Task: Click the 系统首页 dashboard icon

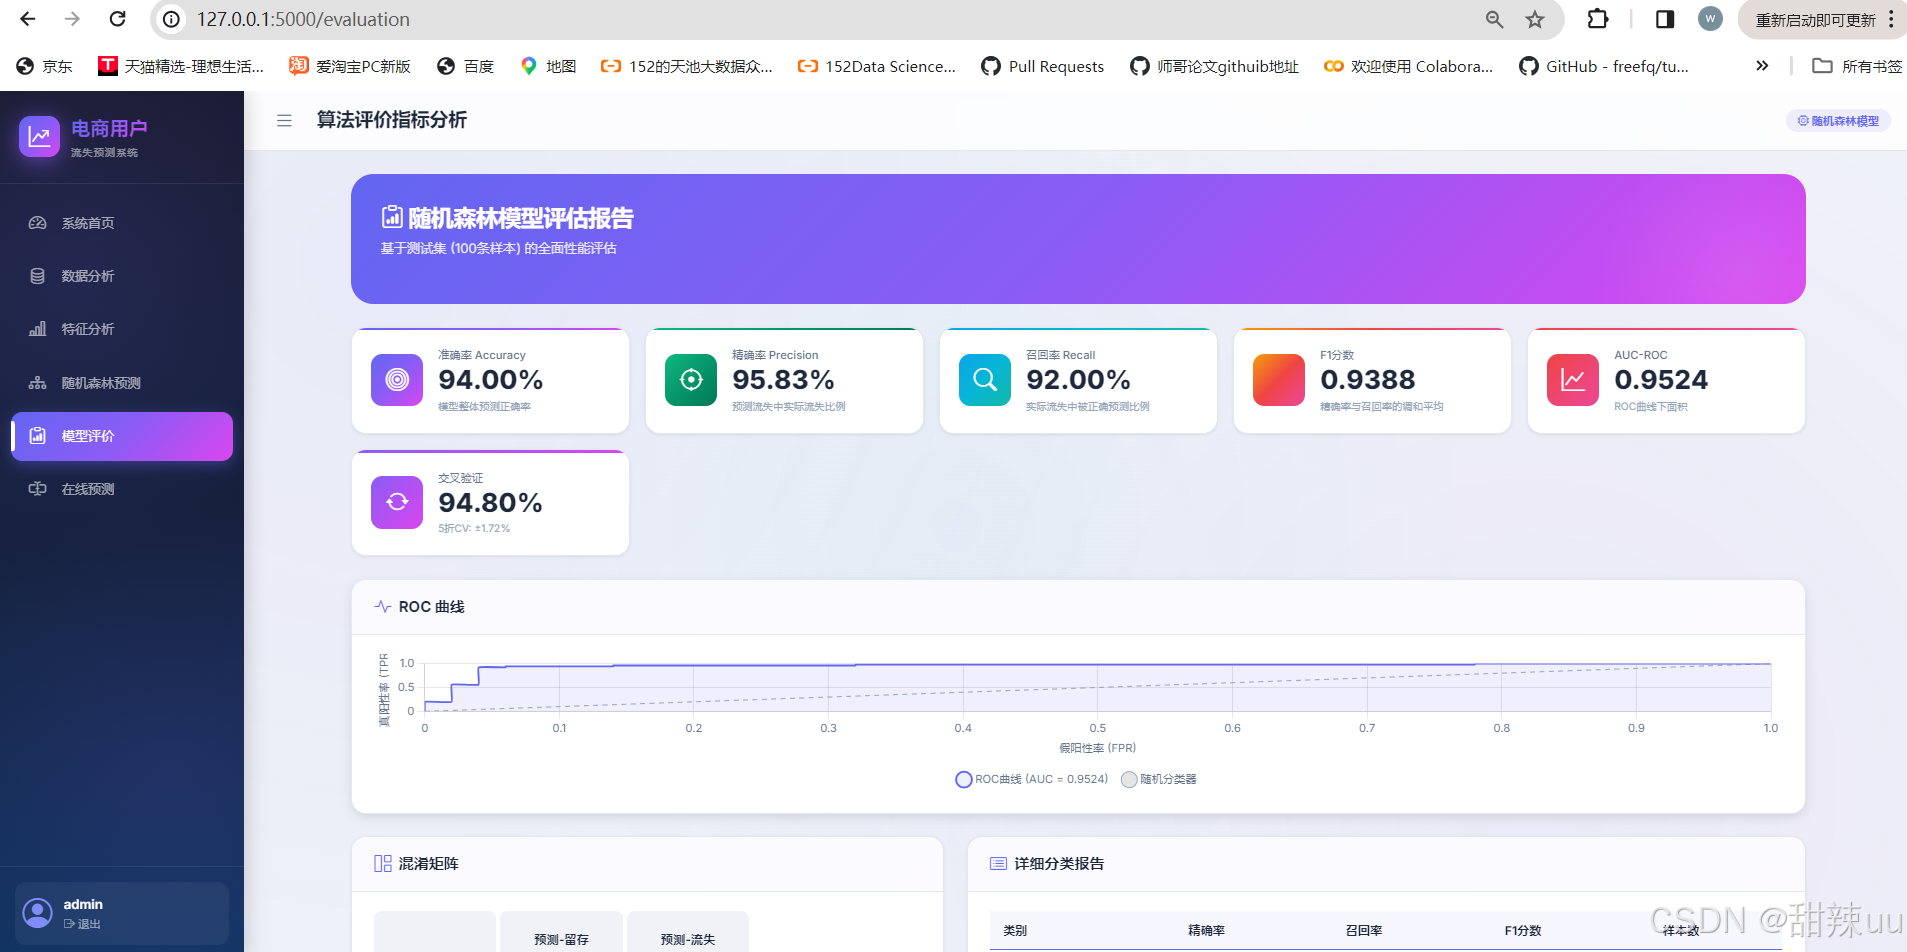Action: [x=37, y=223]
